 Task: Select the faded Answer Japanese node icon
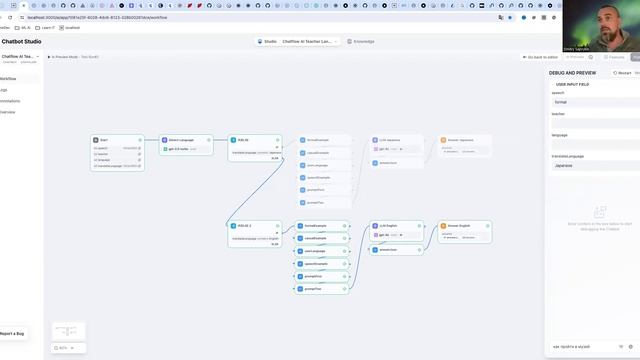(x=443, y=140)
